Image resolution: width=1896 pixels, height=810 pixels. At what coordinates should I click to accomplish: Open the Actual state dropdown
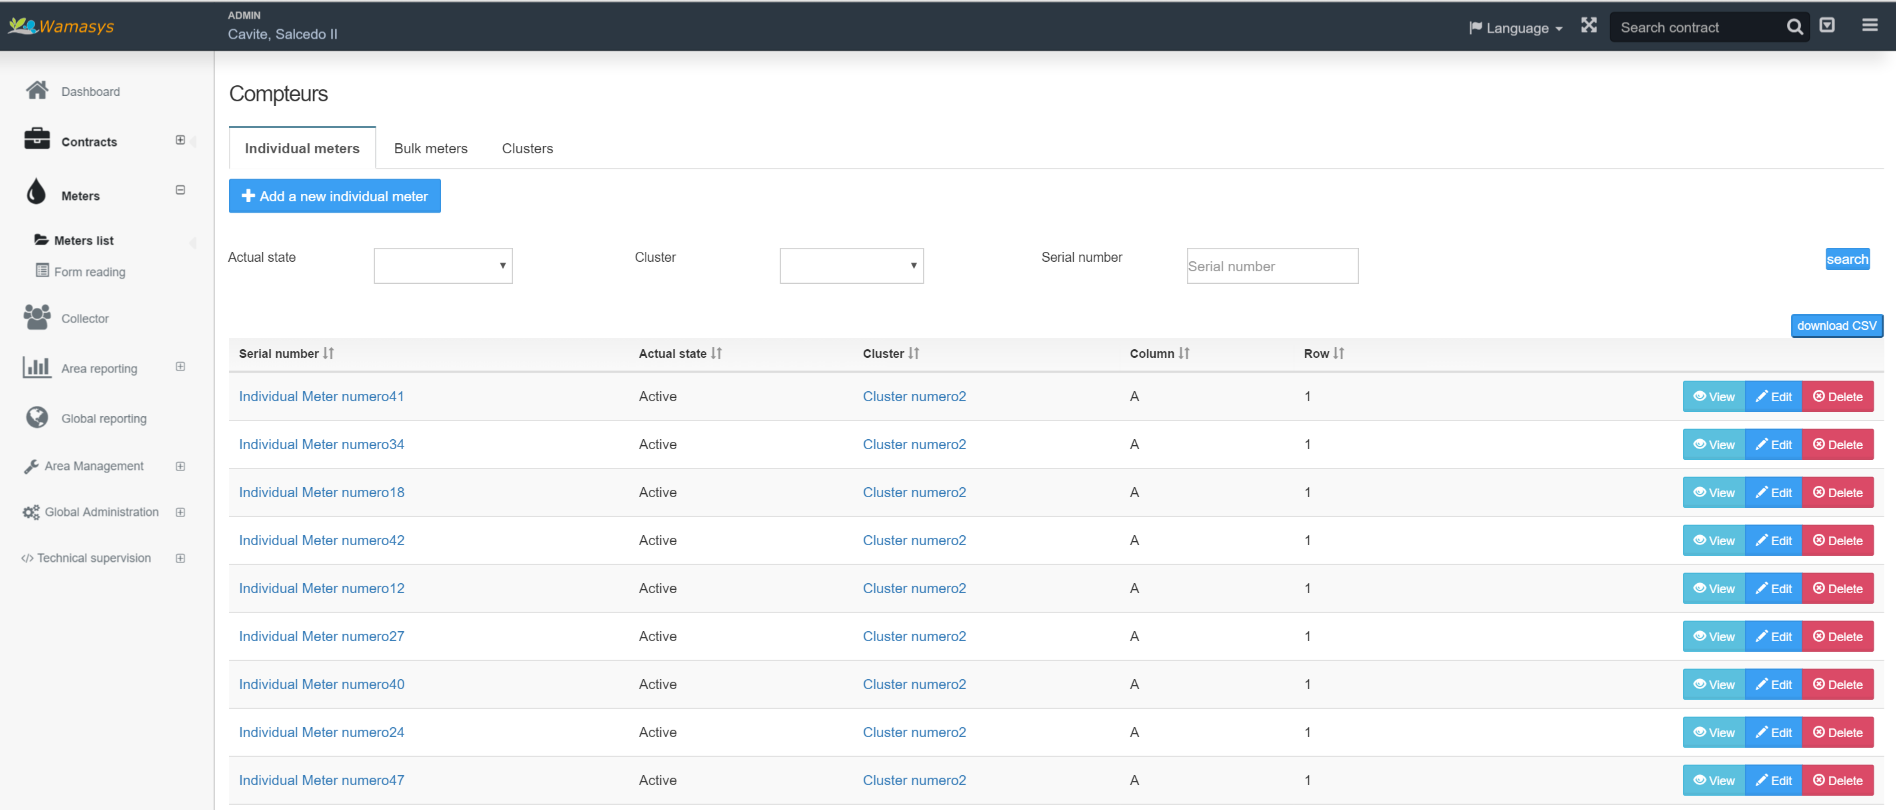pyautogui.click(x=443, y=266)
